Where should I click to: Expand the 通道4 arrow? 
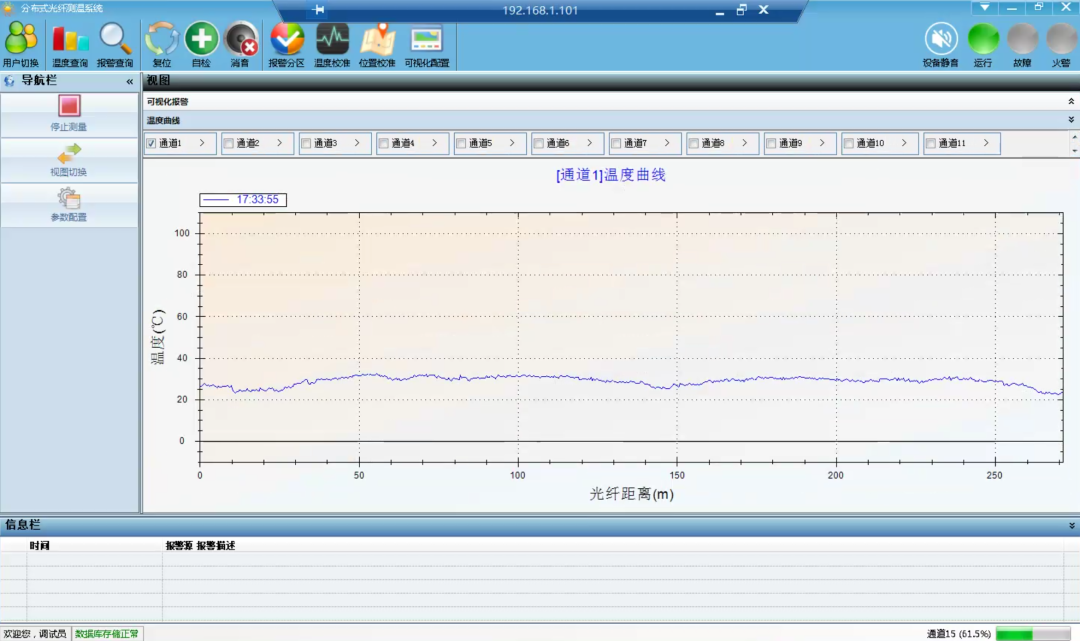(x=435, y=143)
